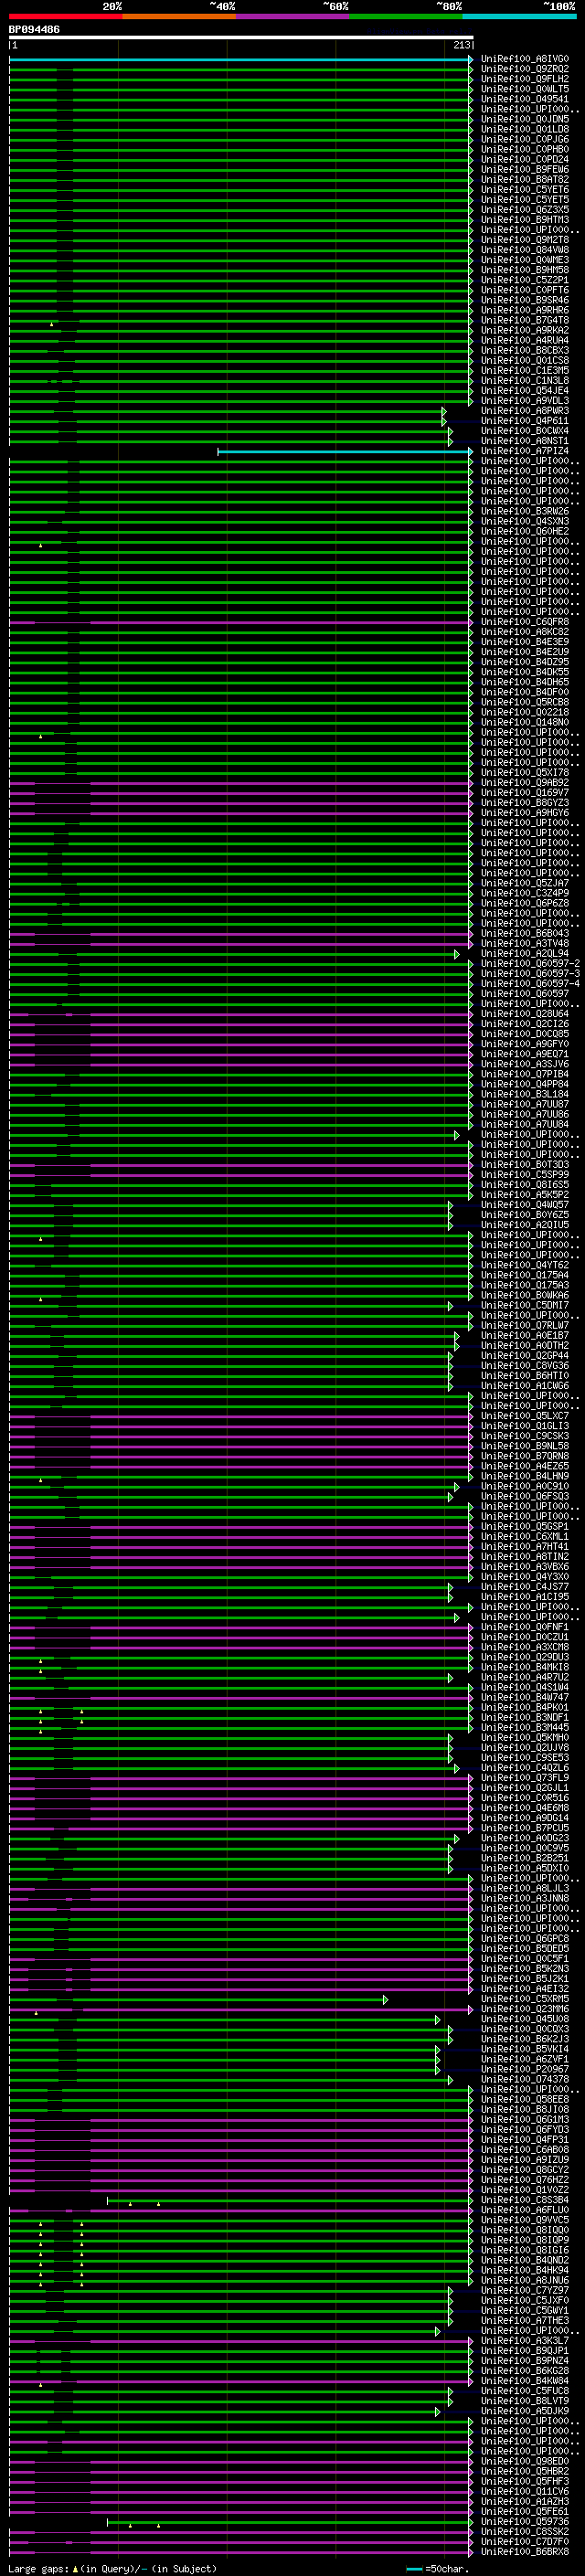Open hit UniRef100_B4DZ95
585x2576 pixels.
524,662
